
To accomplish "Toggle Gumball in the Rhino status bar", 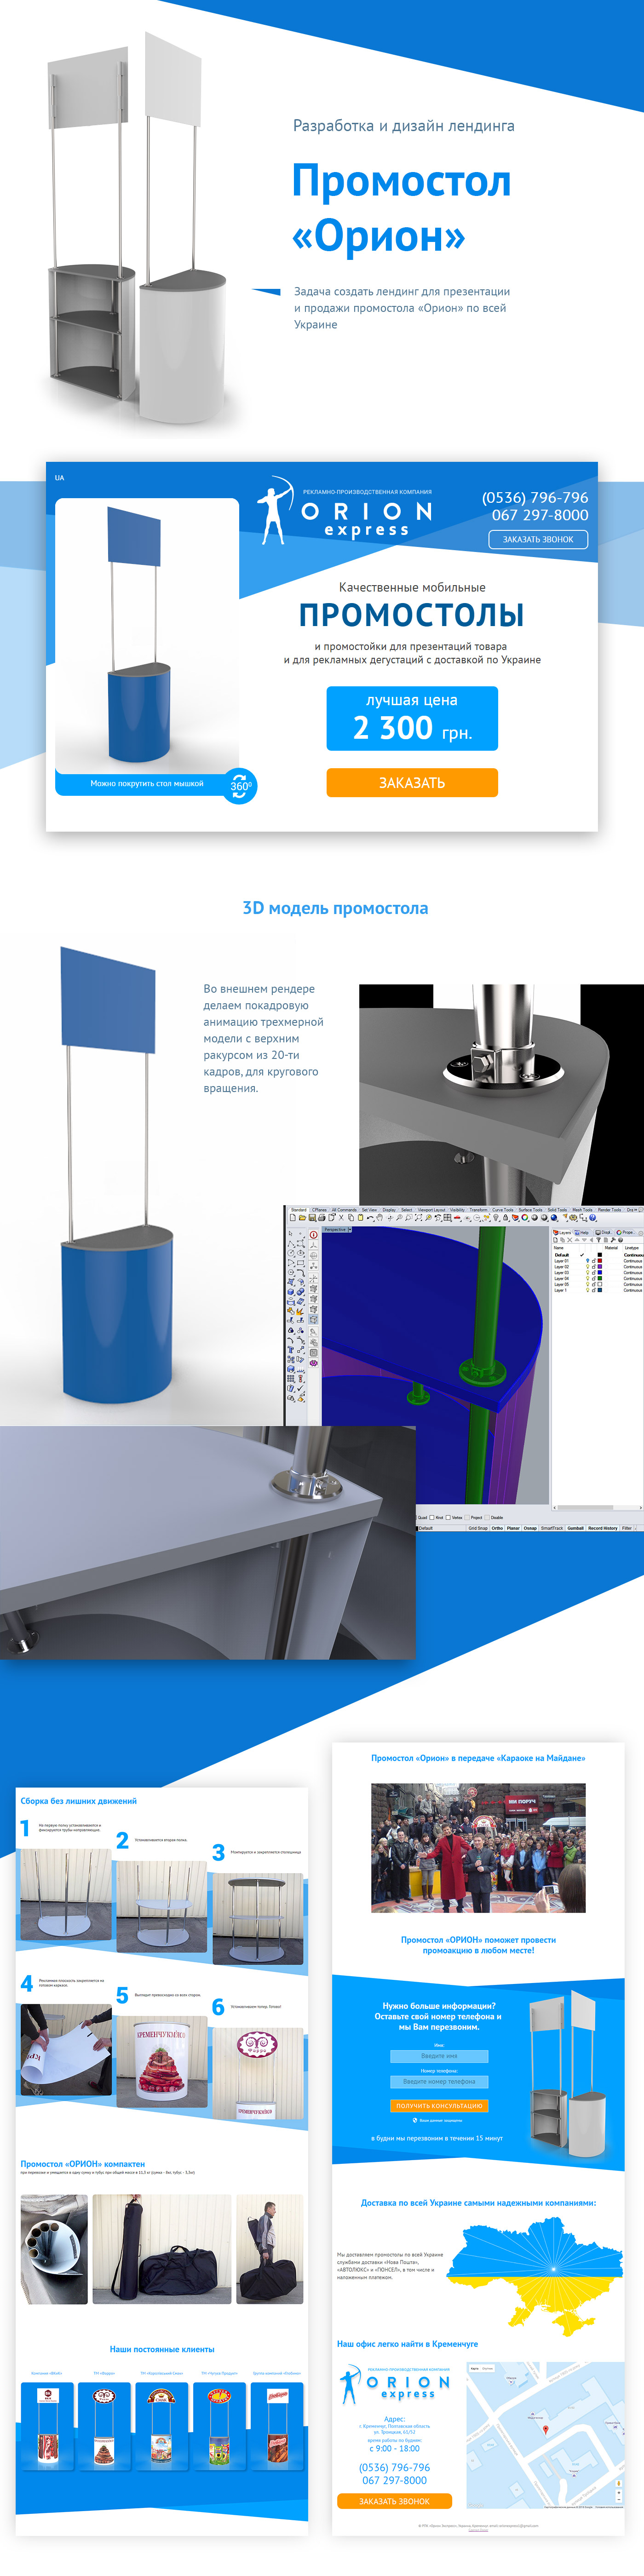I will [575, 1528].
